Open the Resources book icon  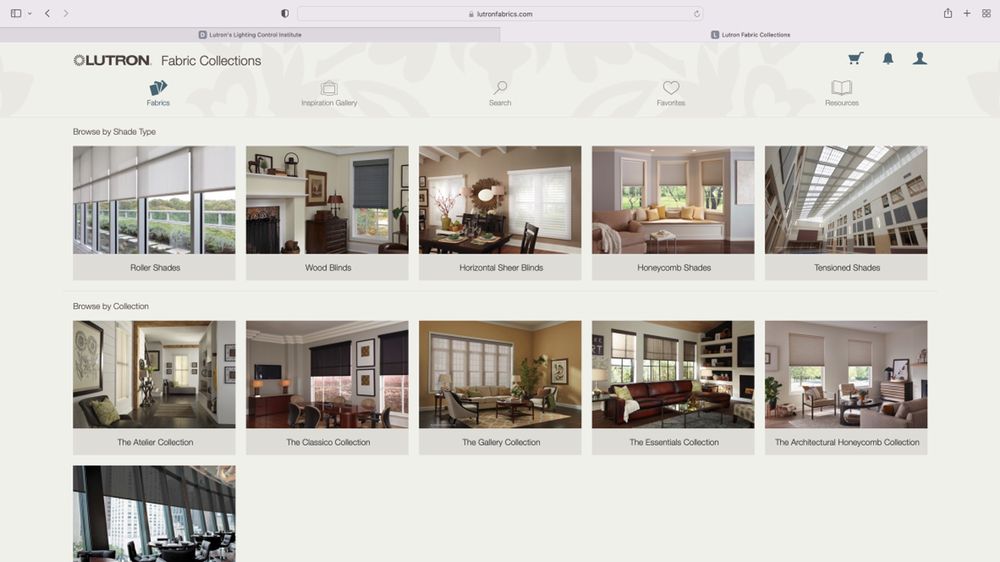(842, 89)
